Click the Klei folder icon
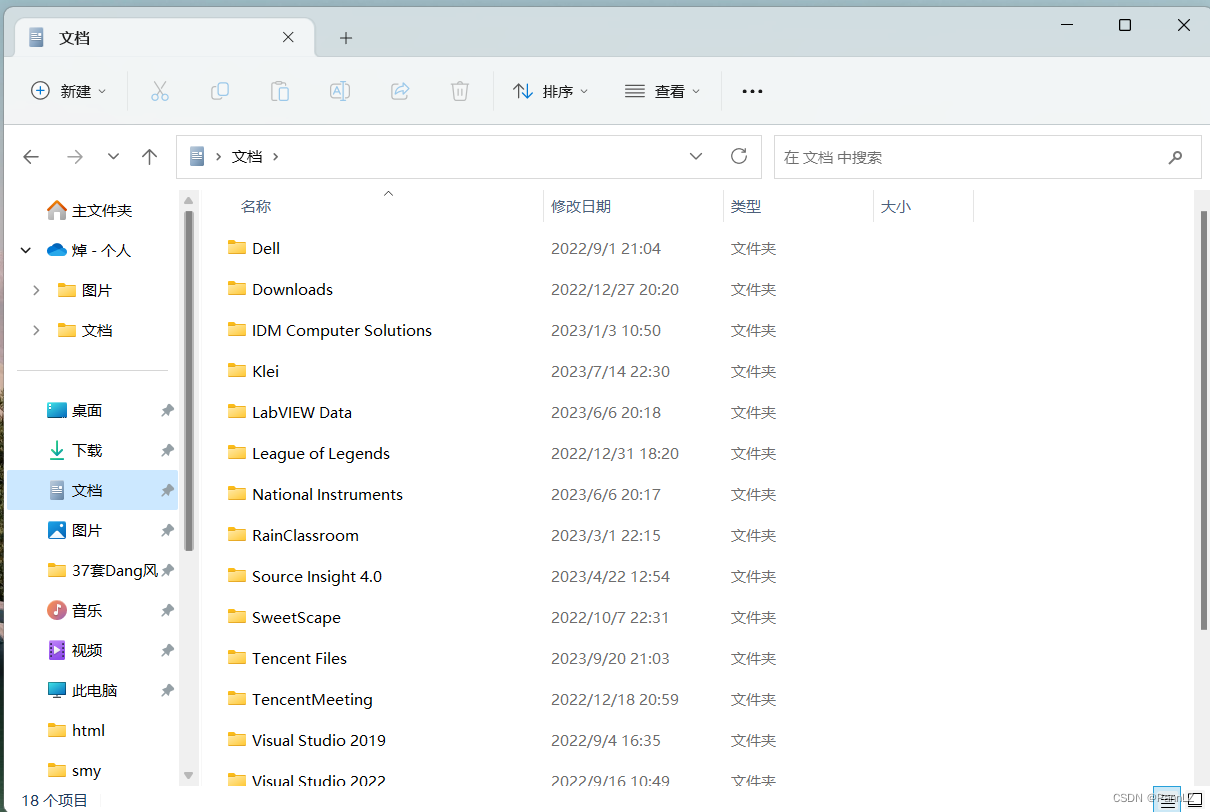The height and width of the screenshot is (812, 1210). click(237, 370)
